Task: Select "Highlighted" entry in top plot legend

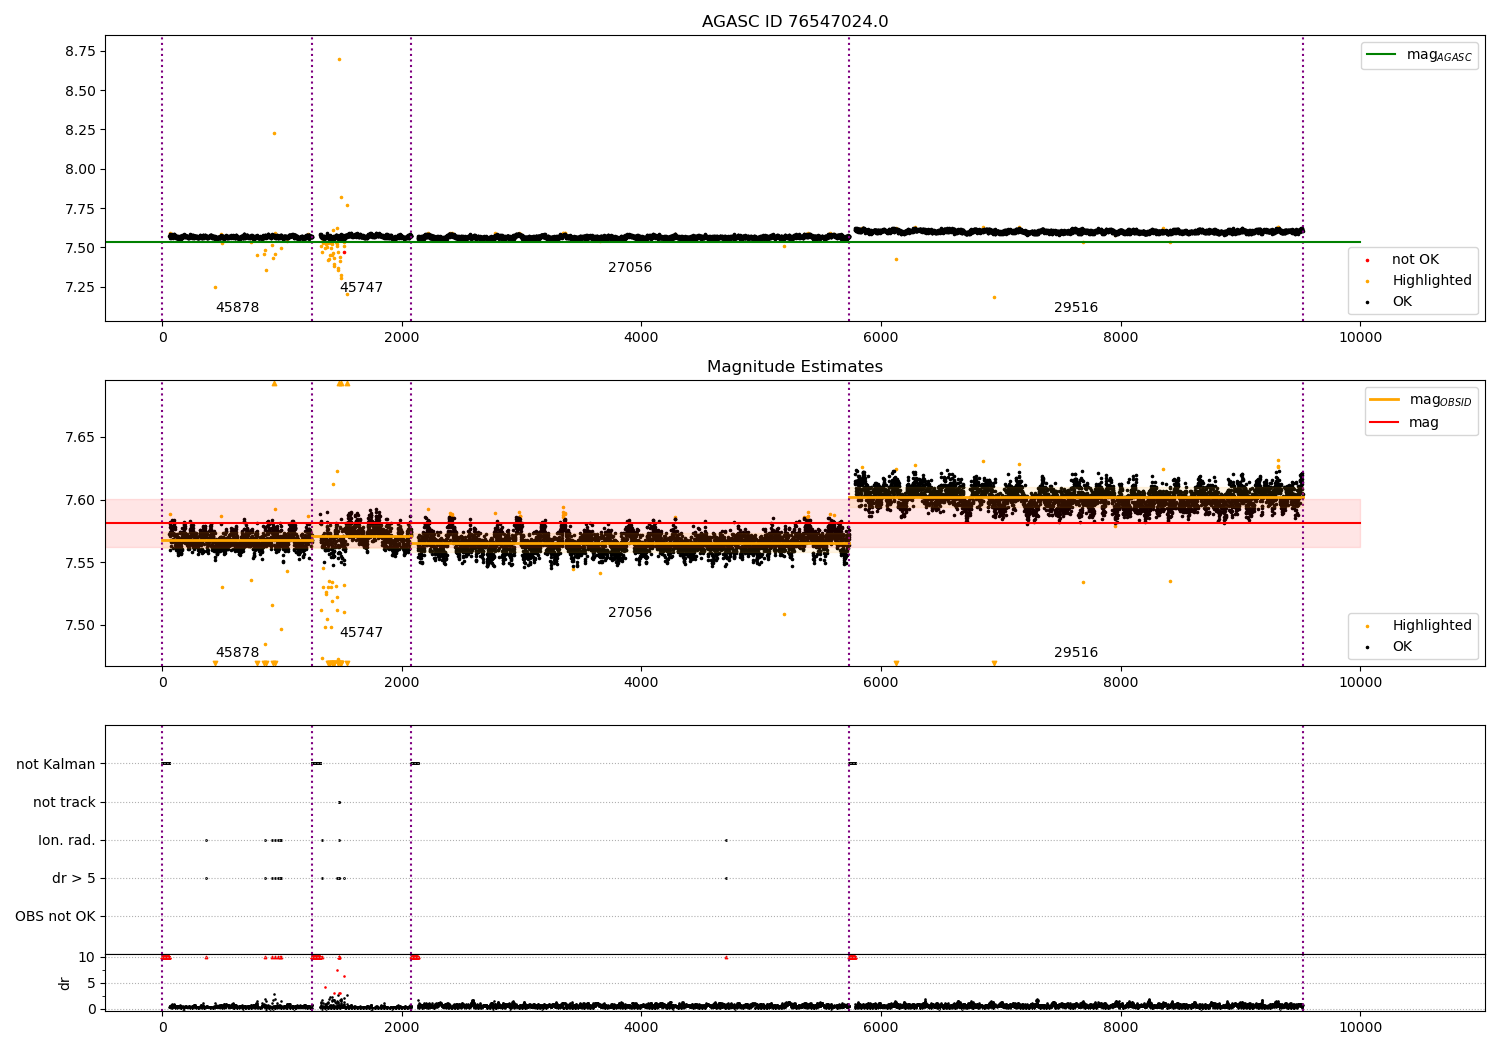Action: point(1432,281)
